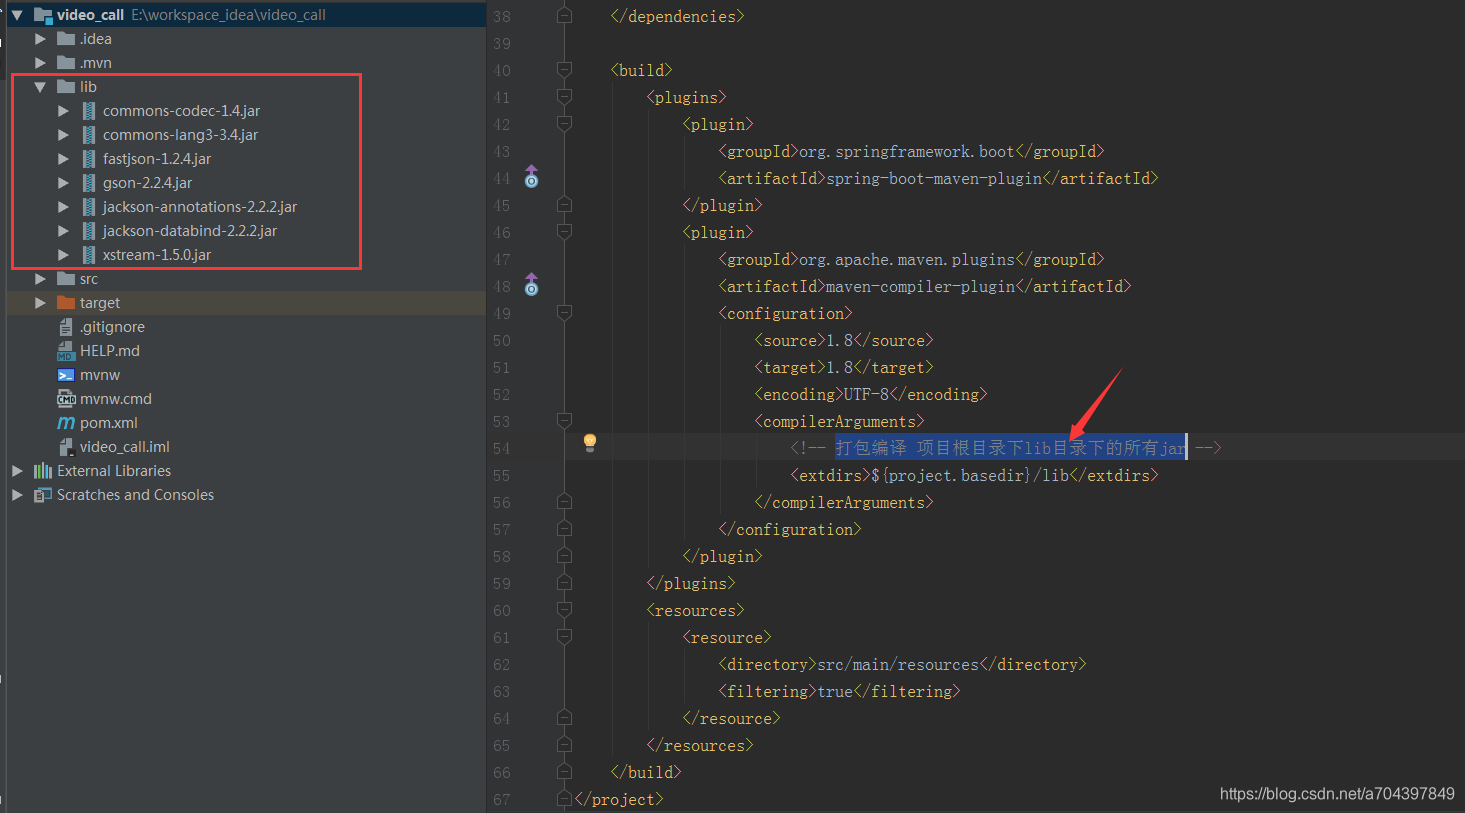Click the commons-codec-1.4.jar archive icon
This screenshot has height=813, width=1465.
pos(89,111)
